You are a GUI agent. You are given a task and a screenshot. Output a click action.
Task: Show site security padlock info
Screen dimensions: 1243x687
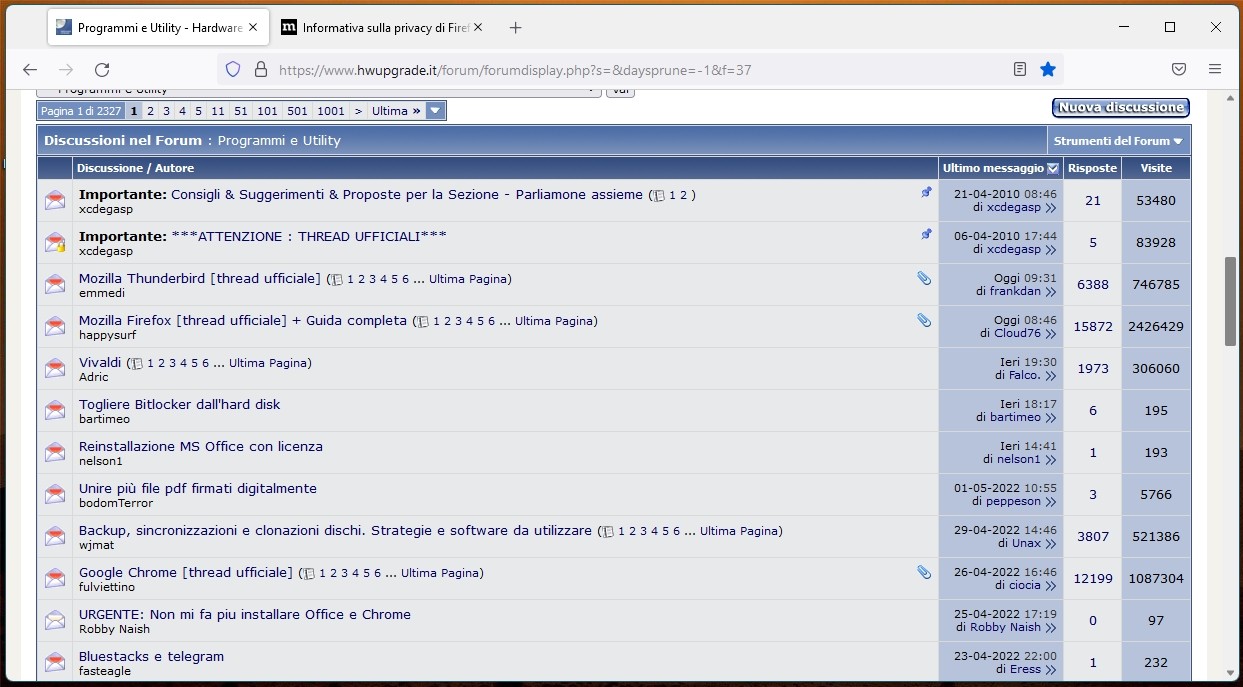tap(260, 69)
